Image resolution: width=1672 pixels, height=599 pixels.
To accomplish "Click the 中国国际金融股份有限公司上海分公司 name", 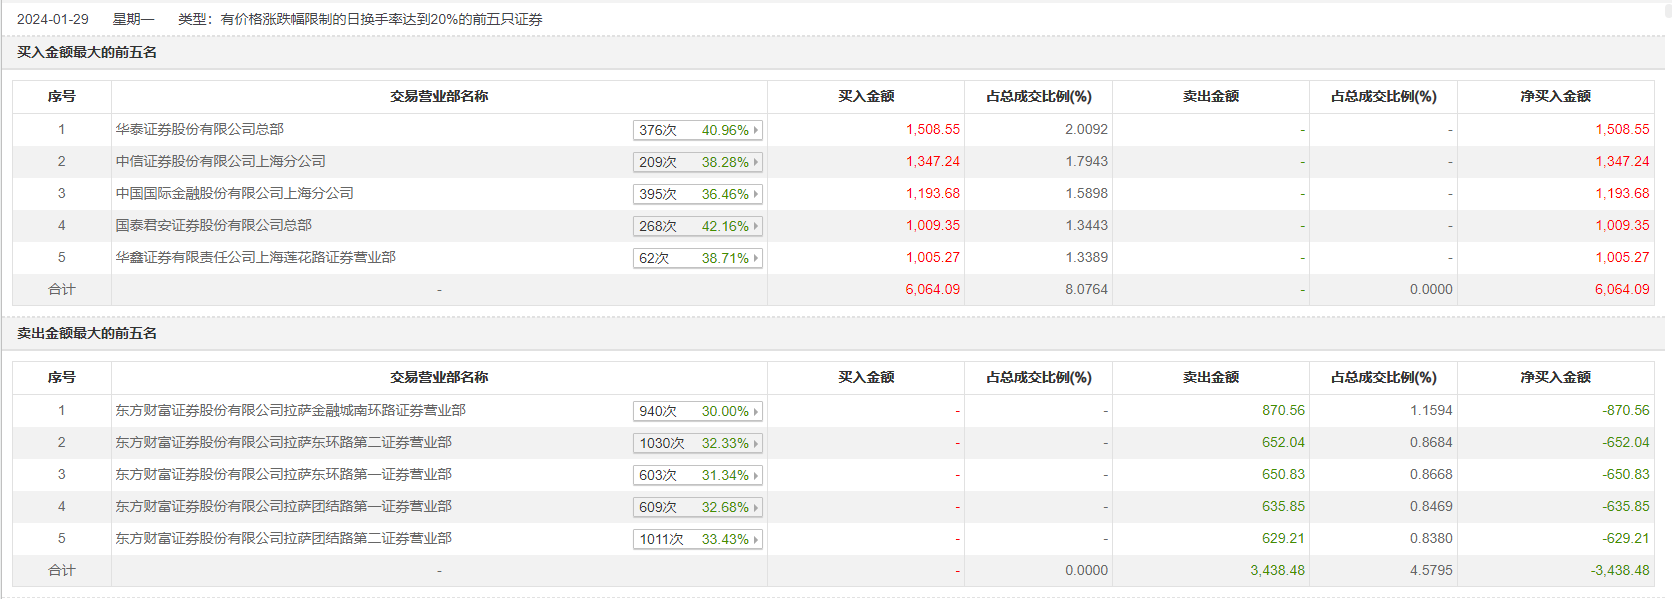I will tap(234, 193).
